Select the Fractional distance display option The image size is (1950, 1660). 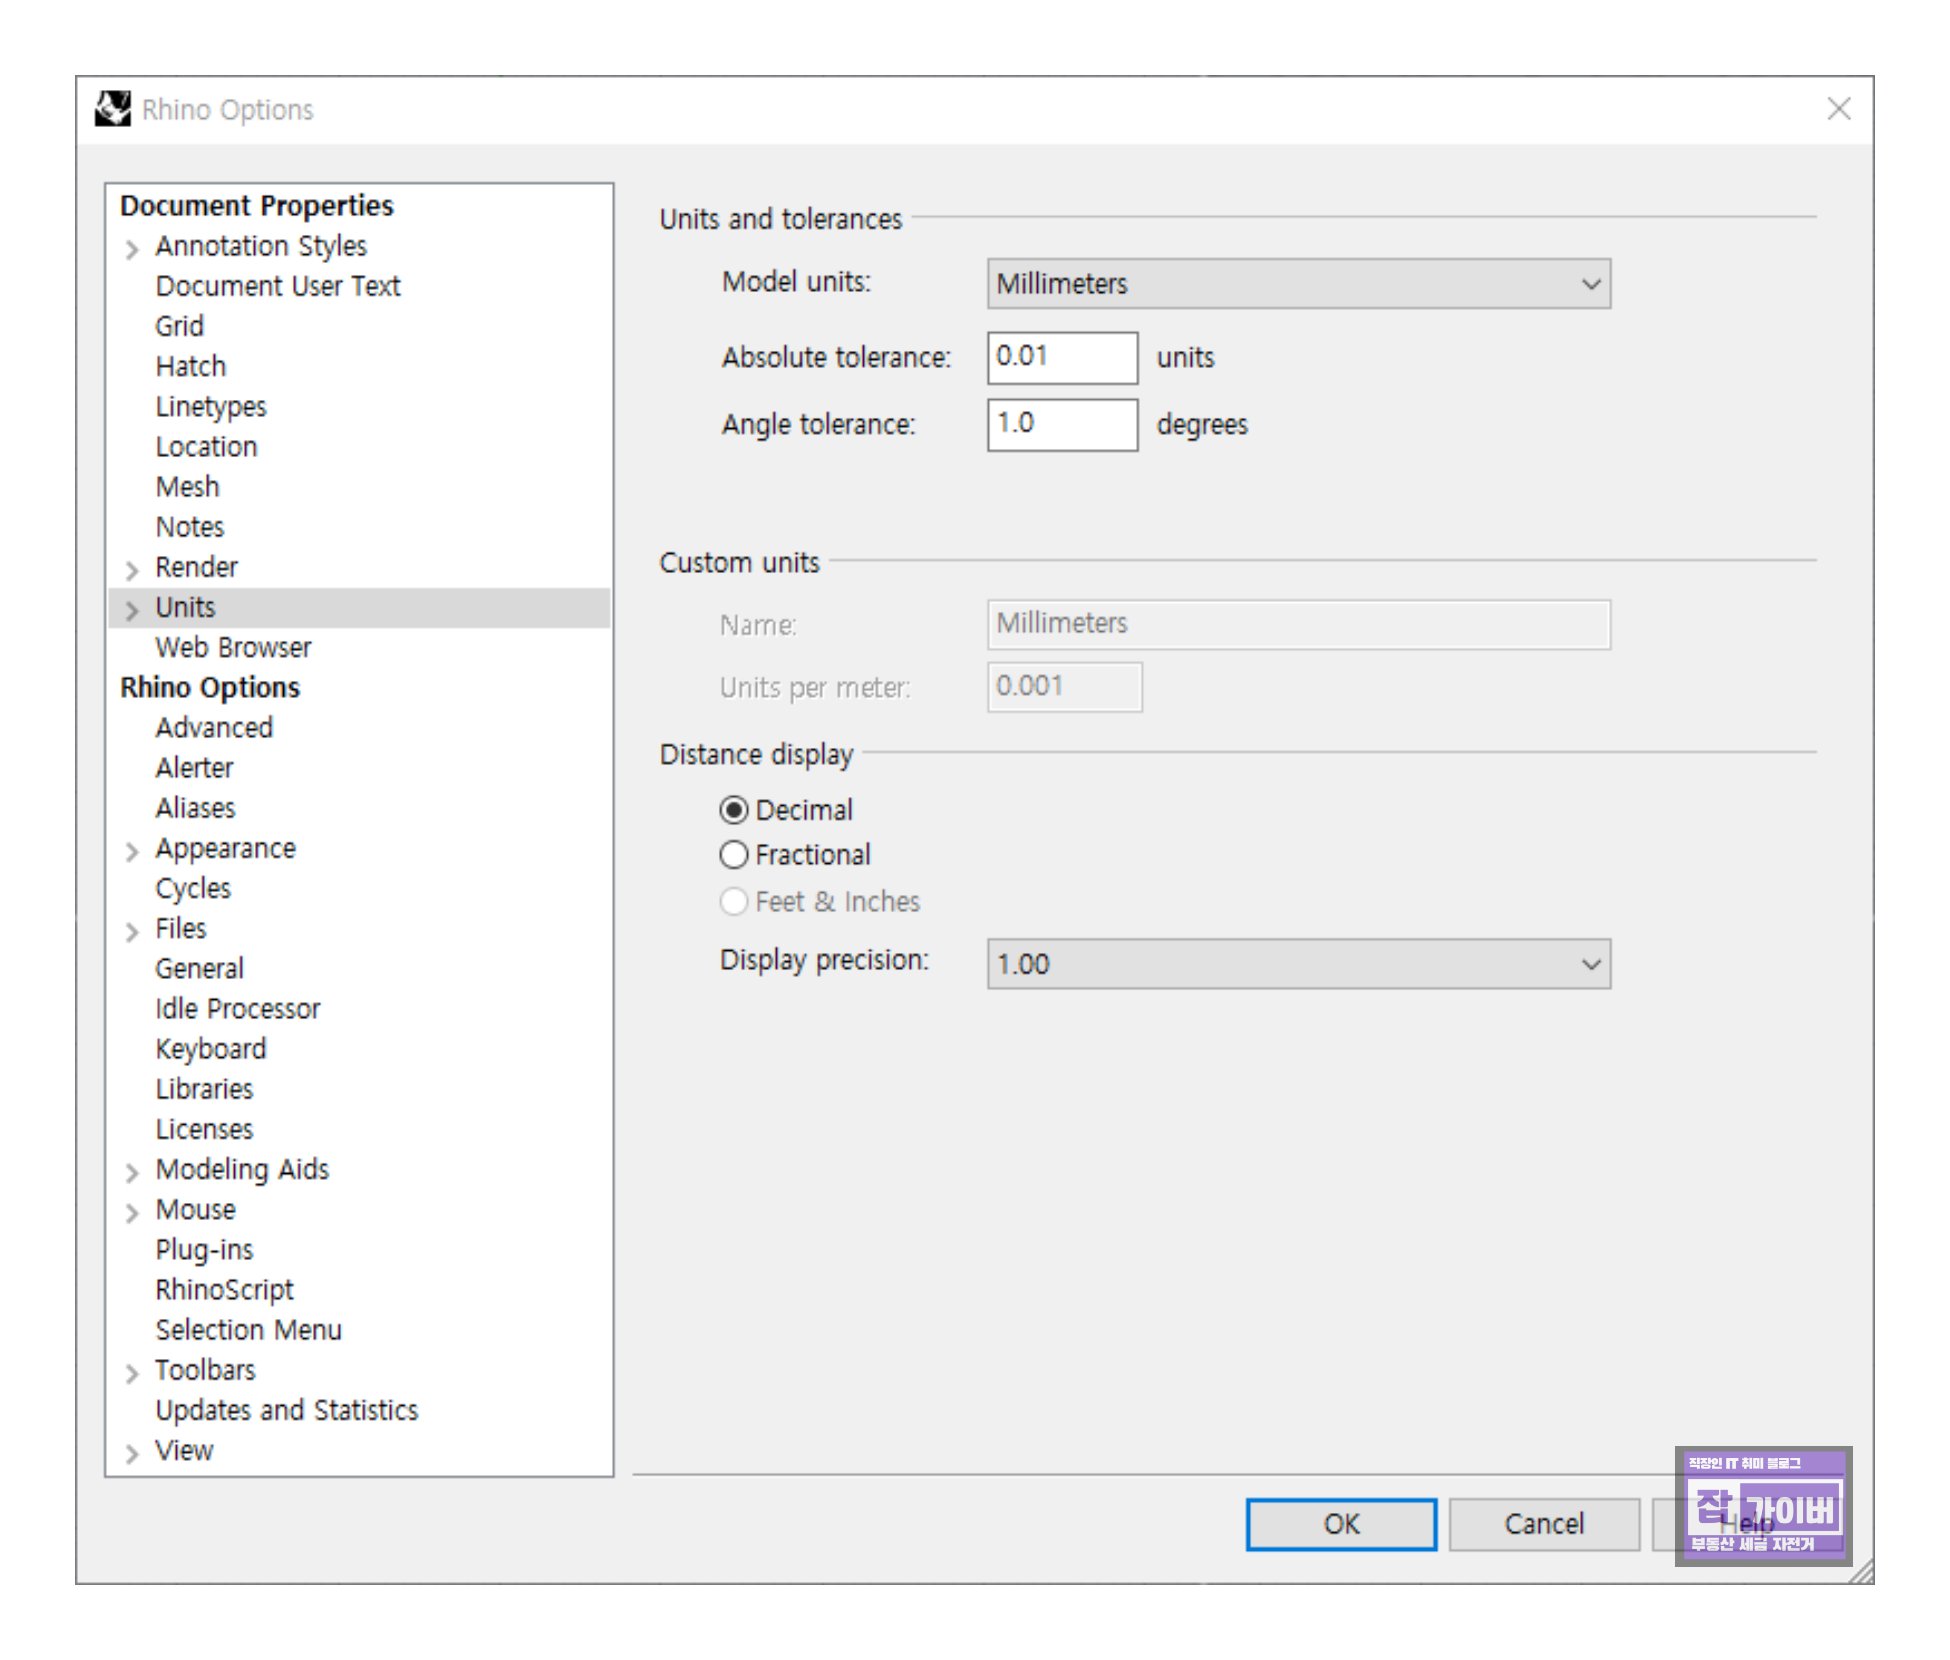pos(734,854)
